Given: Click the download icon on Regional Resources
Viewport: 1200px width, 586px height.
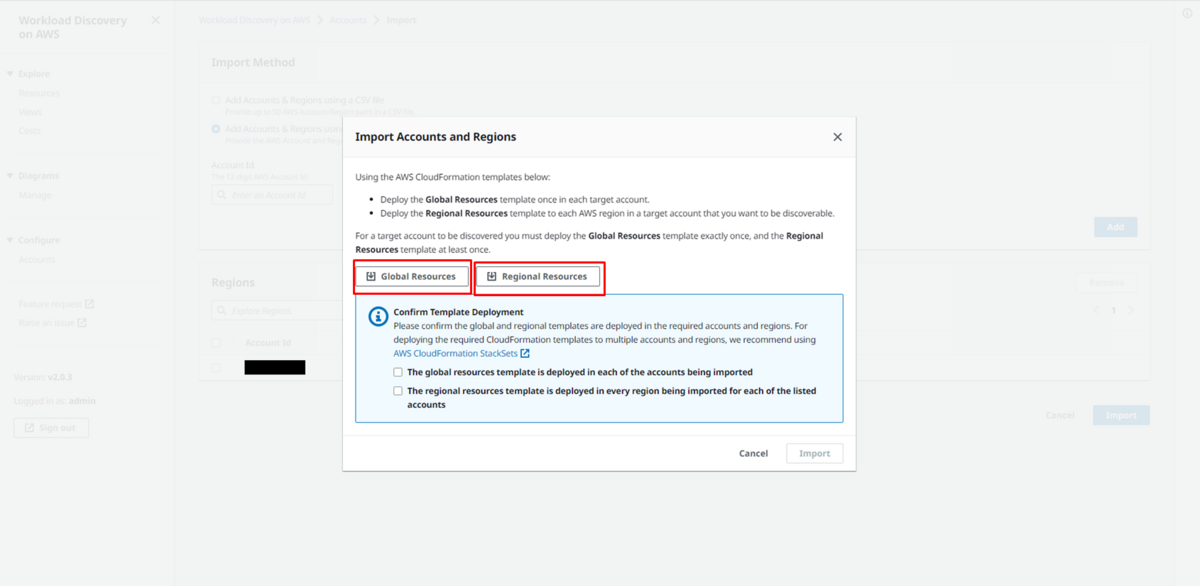Looking at the screenshot, I should click(491, 277).
